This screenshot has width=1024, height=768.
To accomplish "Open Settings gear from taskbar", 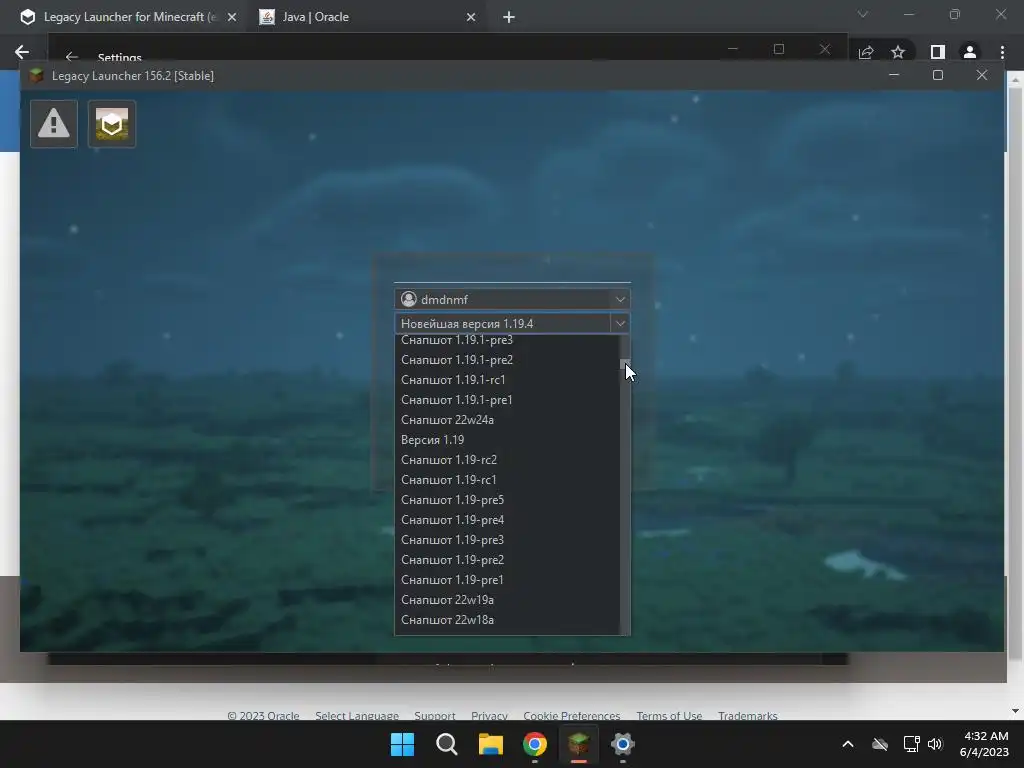I will (x=623, y=744).
